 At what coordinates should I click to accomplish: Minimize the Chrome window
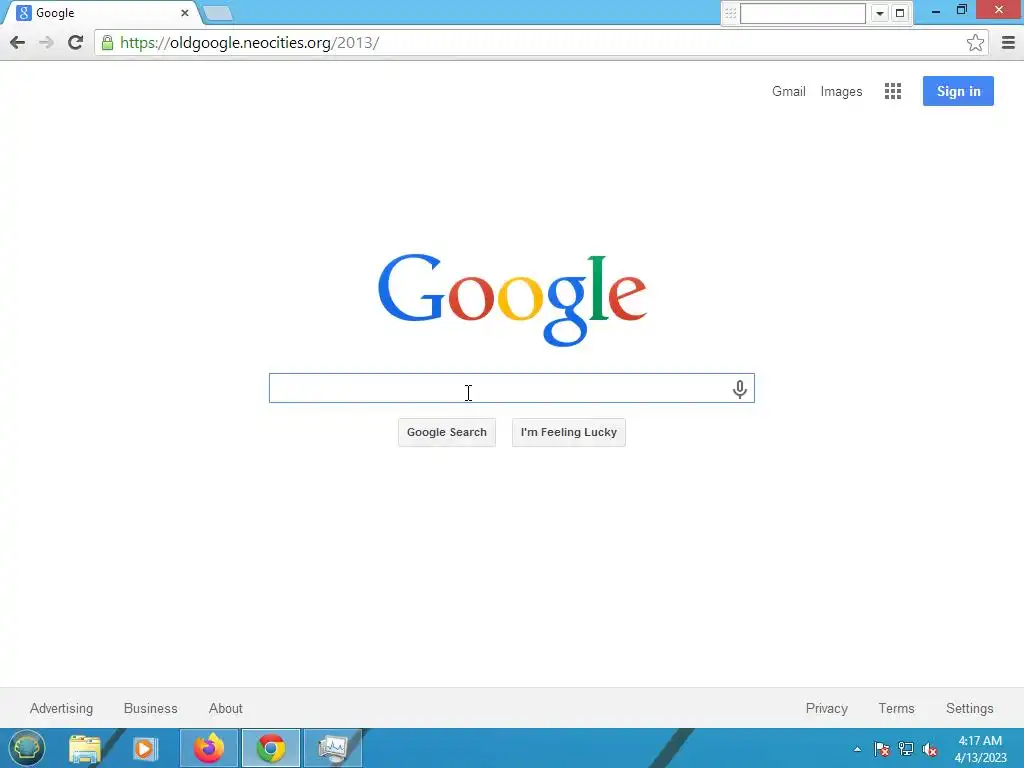(935, 10)
